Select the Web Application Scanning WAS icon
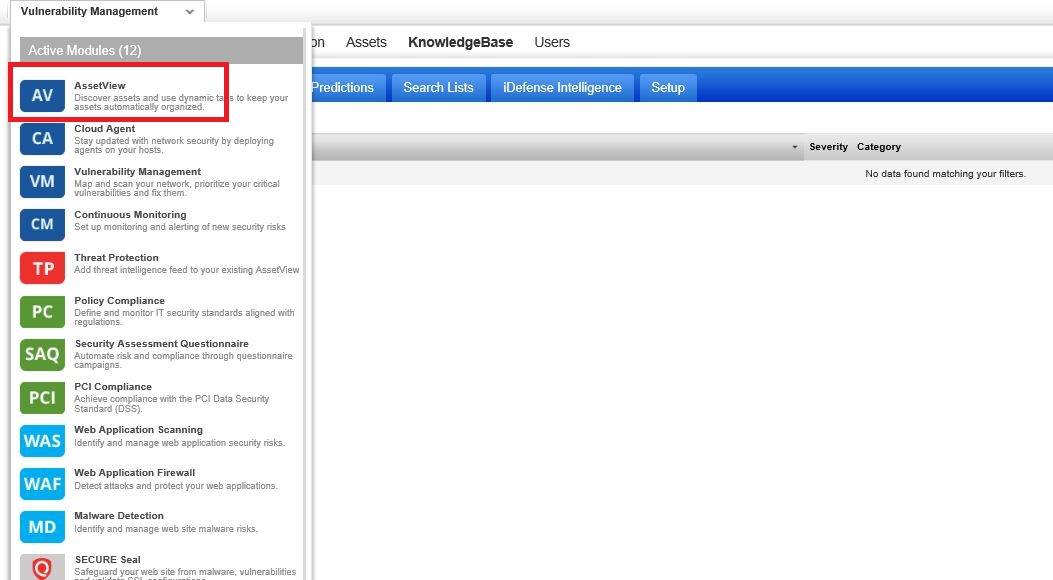Screen dimensions: 1053x580 coord(41,440)
